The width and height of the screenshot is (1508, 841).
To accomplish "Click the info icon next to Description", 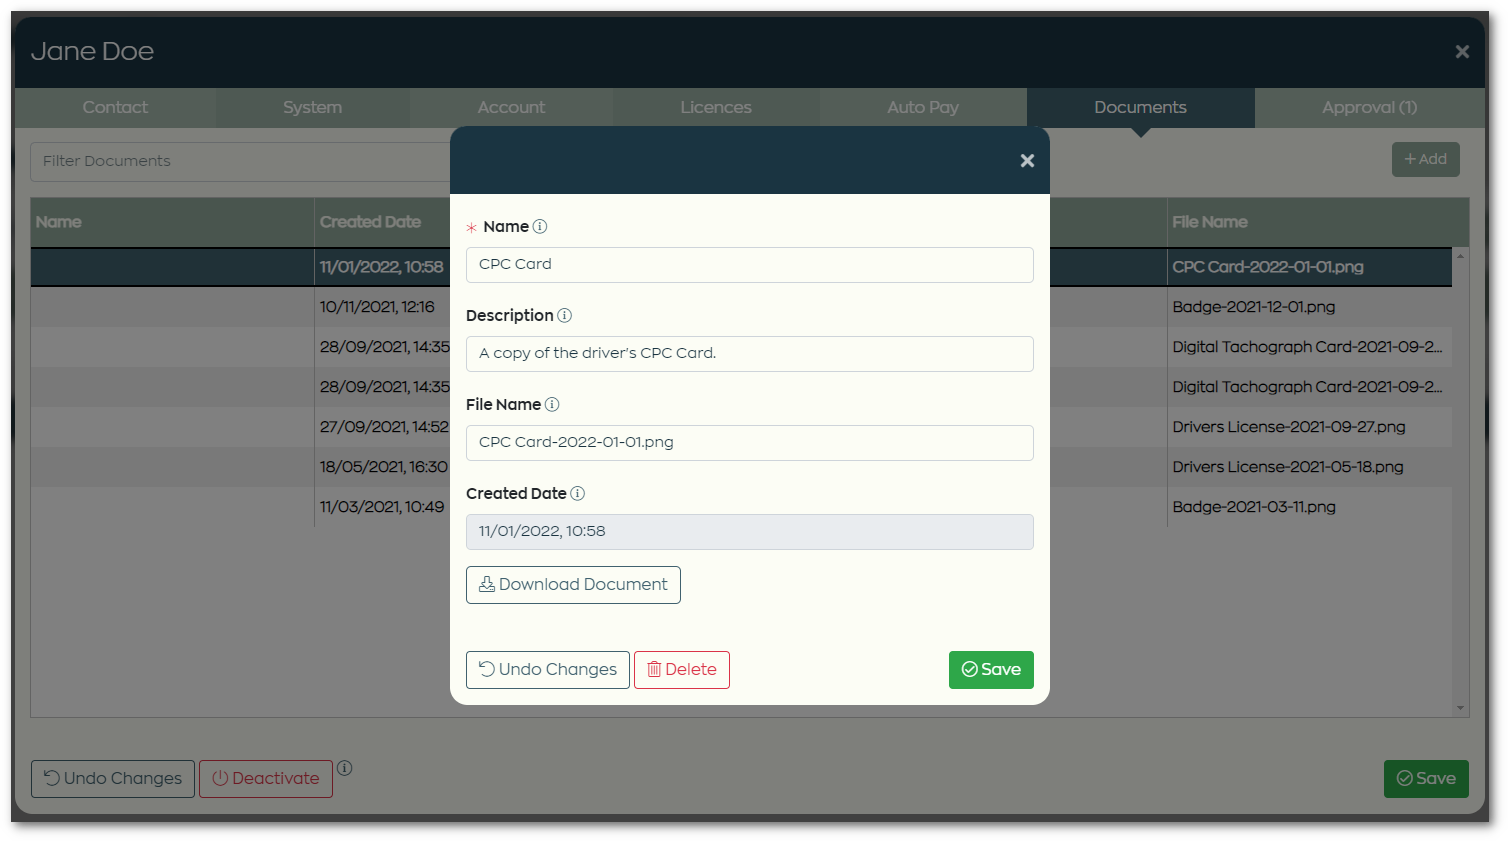I will 565,315.
